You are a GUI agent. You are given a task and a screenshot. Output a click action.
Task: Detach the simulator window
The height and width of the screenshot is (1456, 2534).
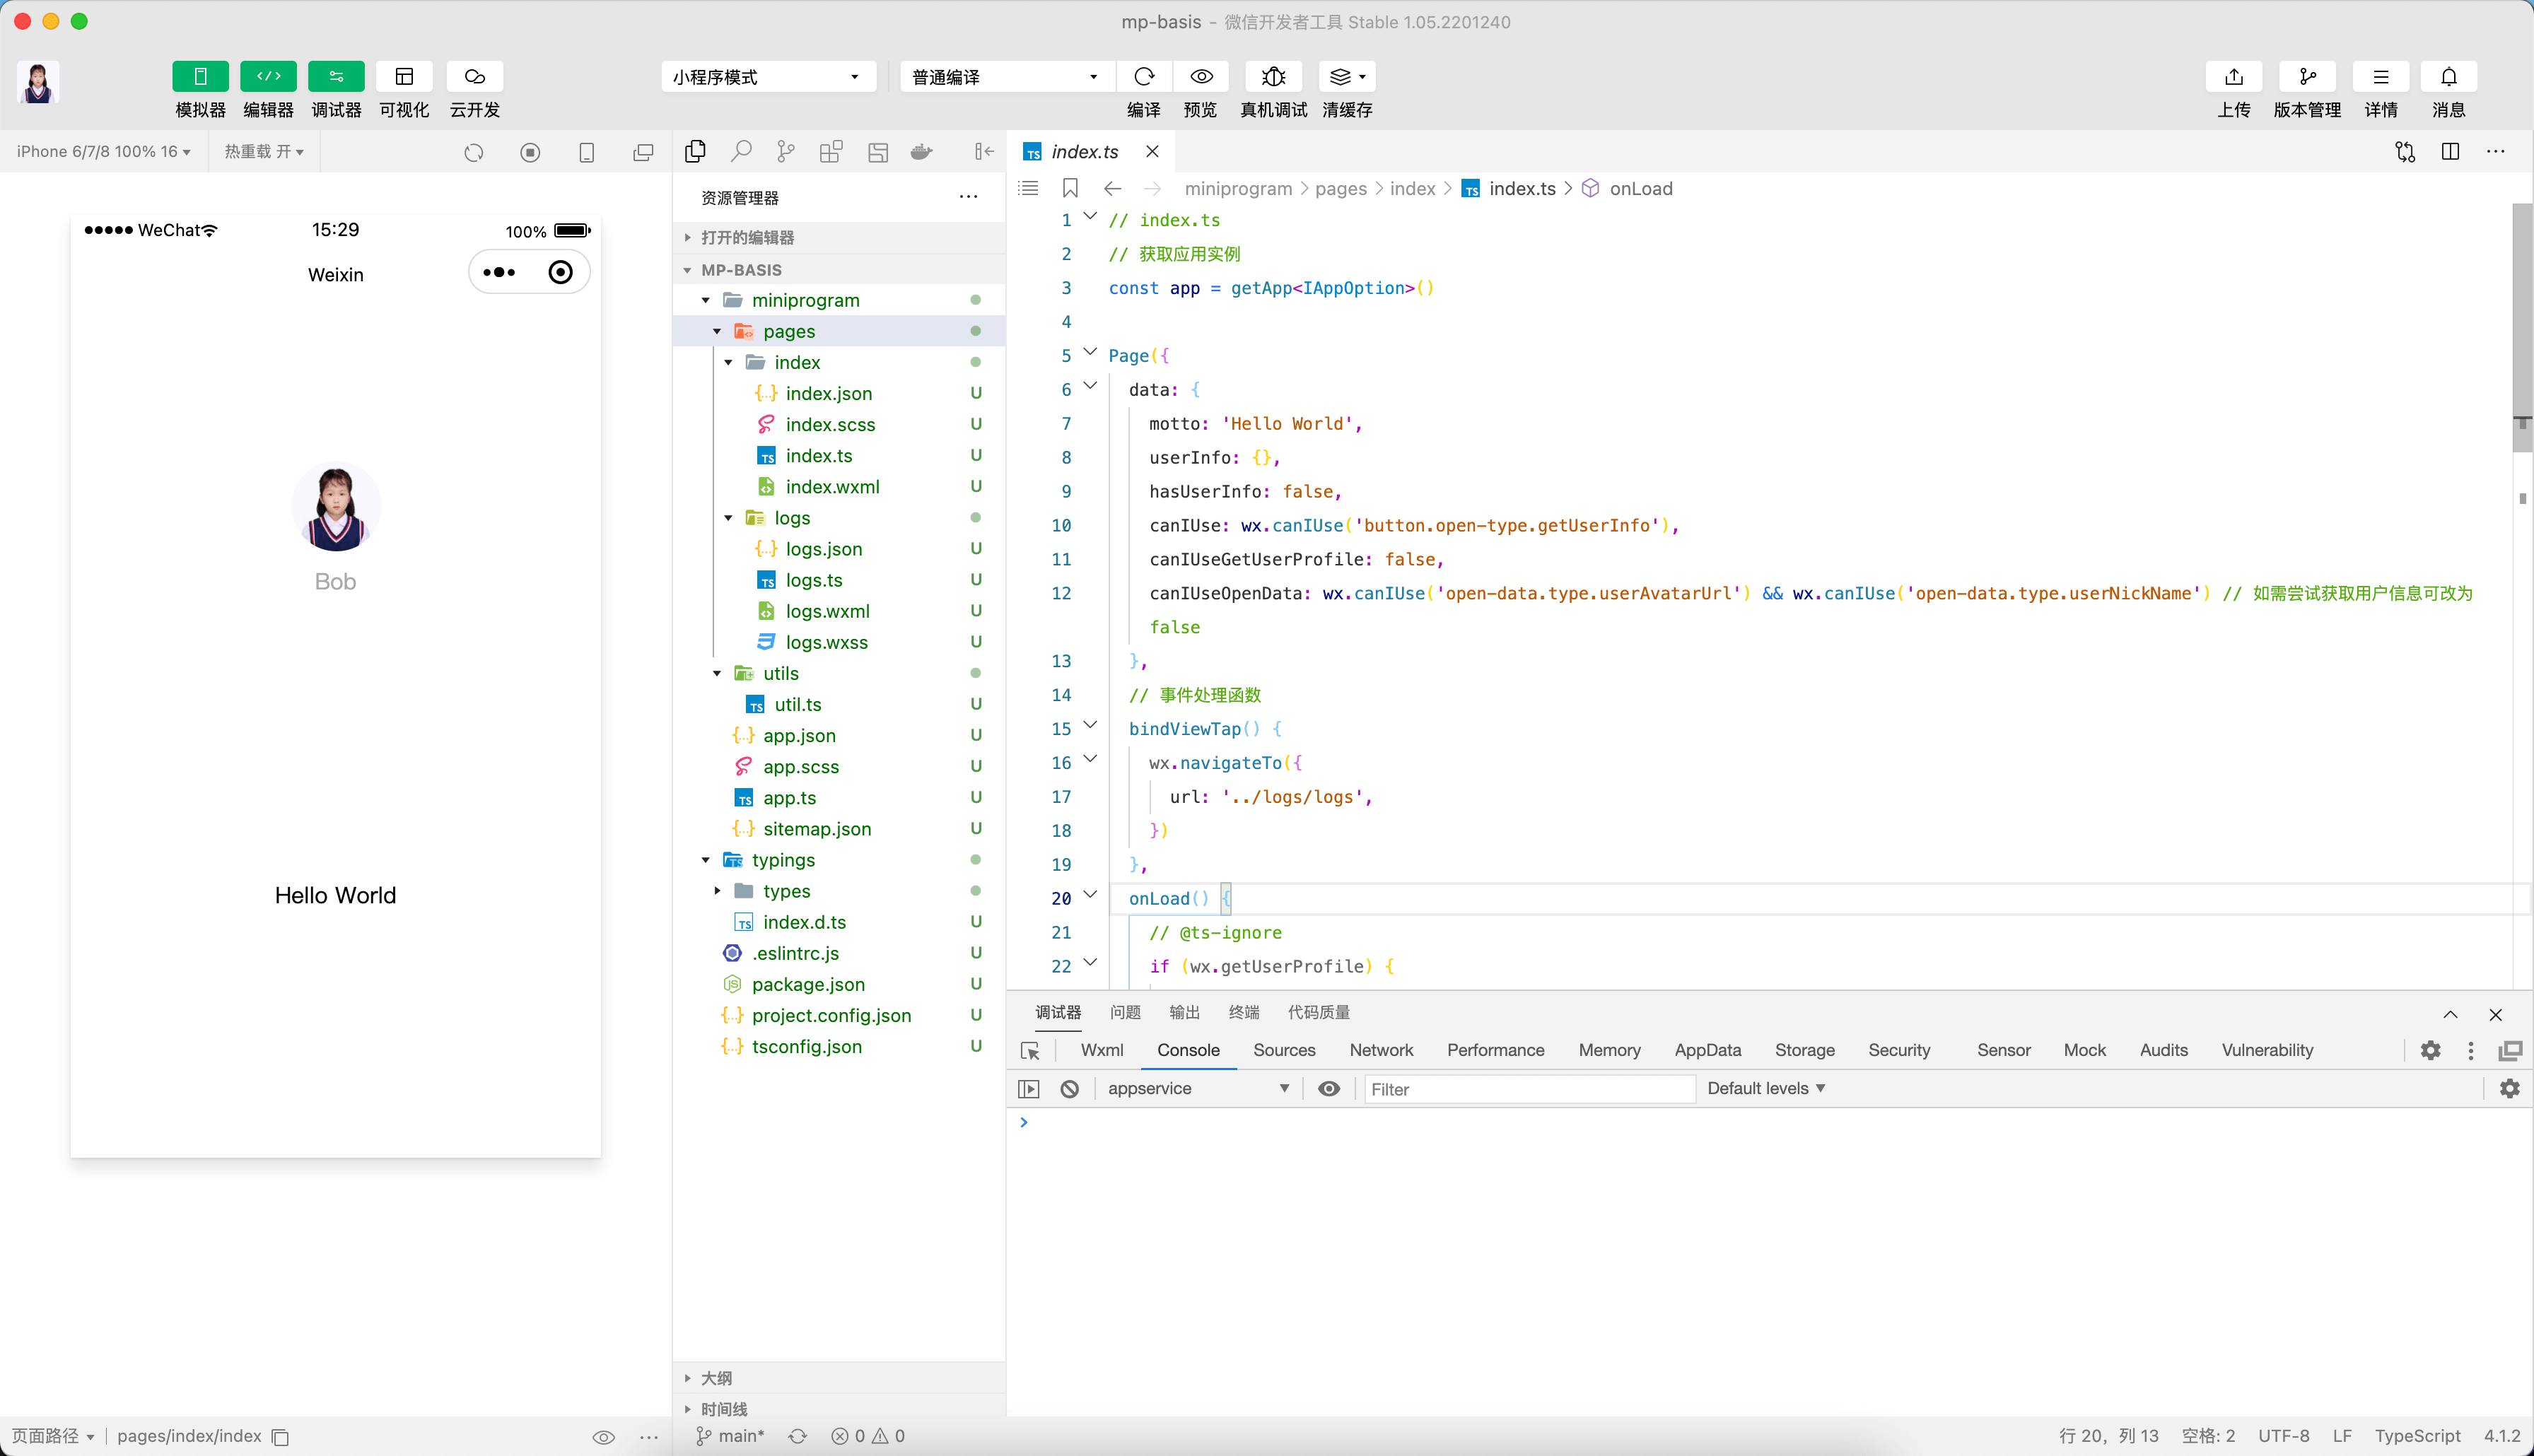coord(643,152)
